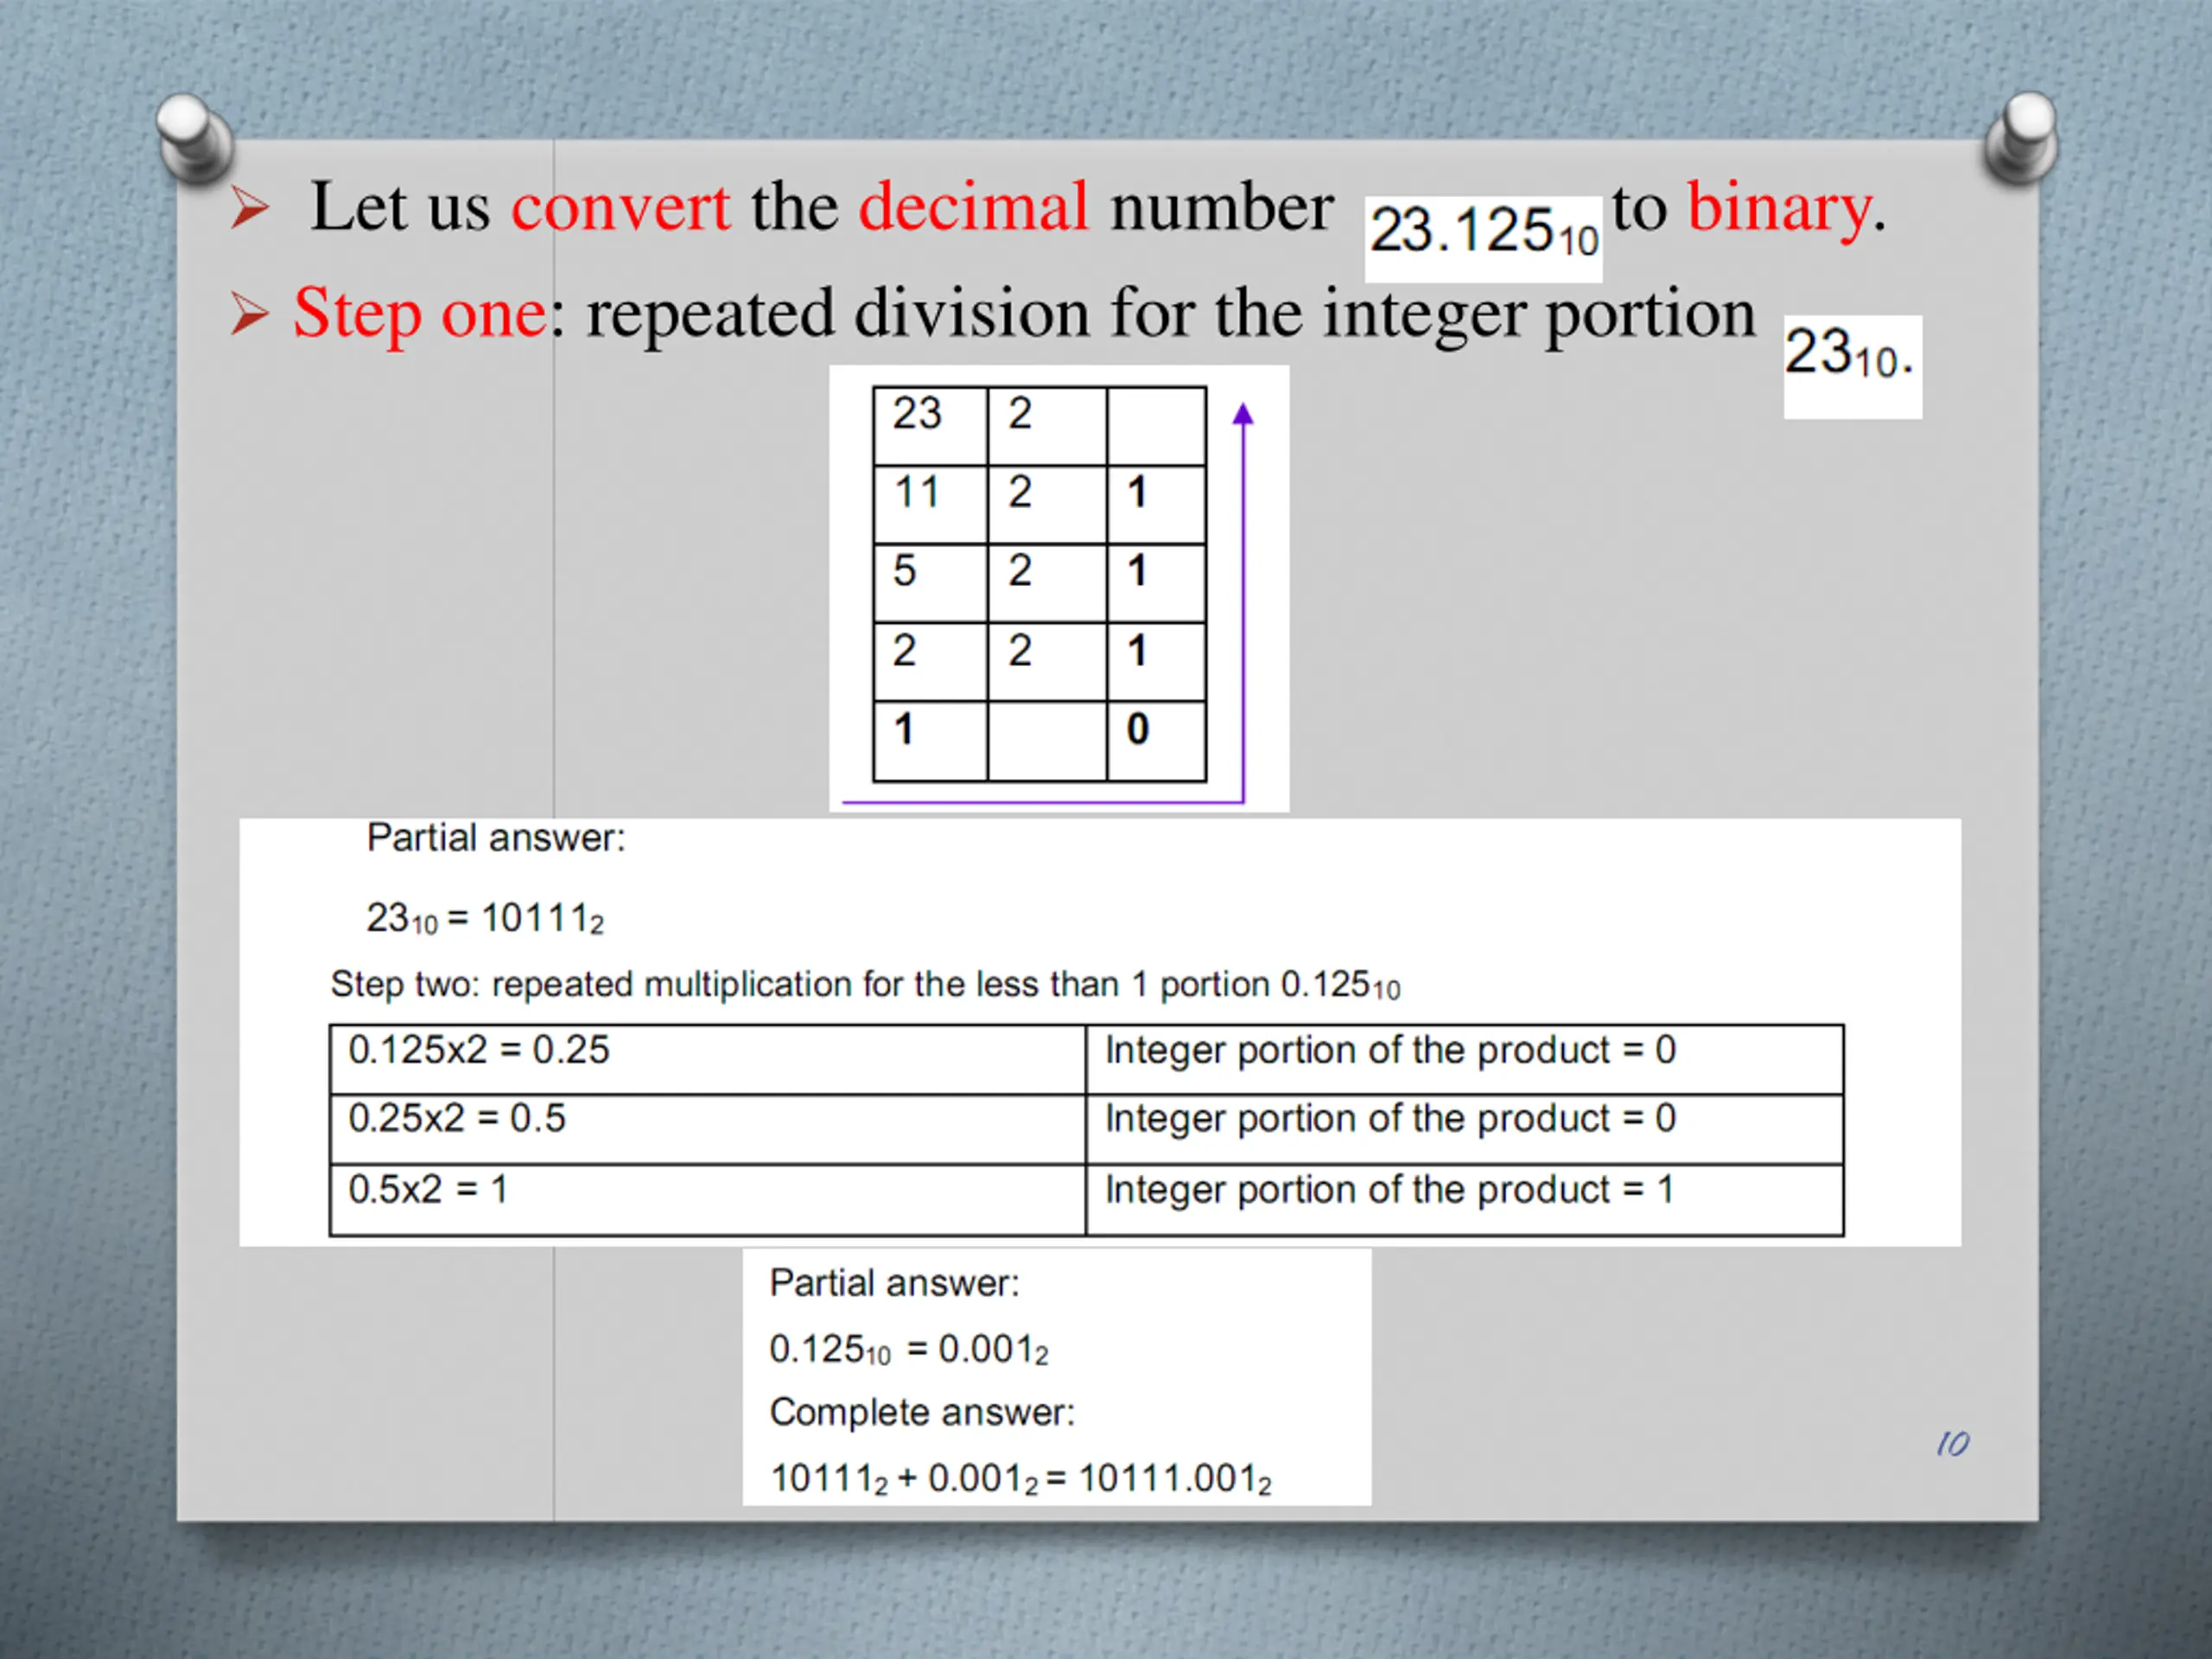Click the '23.125' number box in title
The image size is (2212, 1659).
tap(1483, 233)
